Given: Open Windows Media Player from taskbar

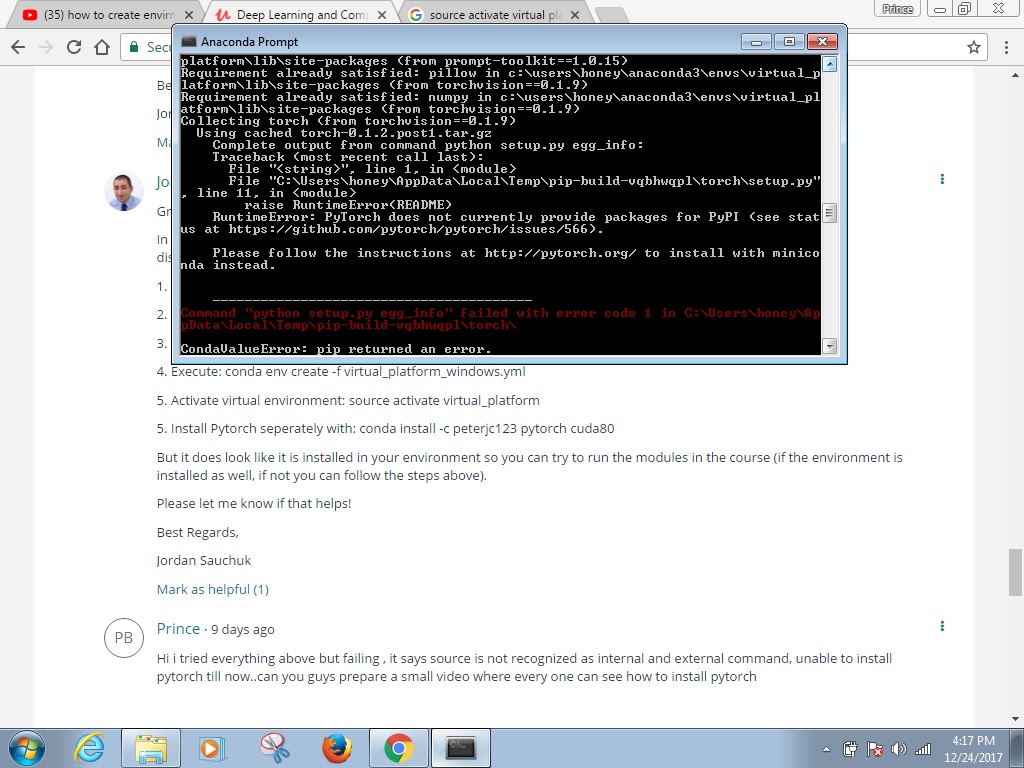Looking at the screenshot, I should tap(211, 748).
